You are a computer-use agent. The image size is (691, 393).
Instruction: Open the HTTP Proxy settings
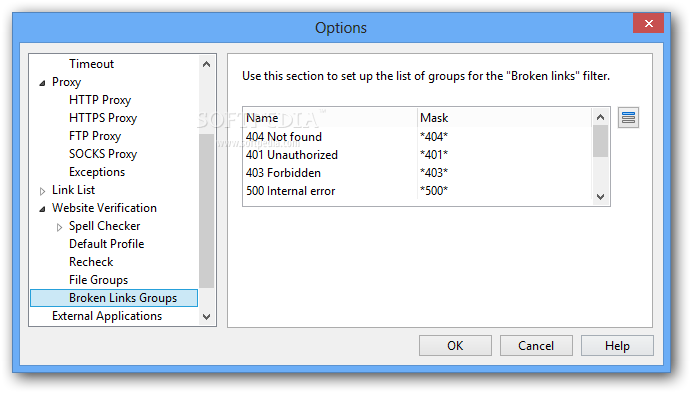(x=100, y=100)
